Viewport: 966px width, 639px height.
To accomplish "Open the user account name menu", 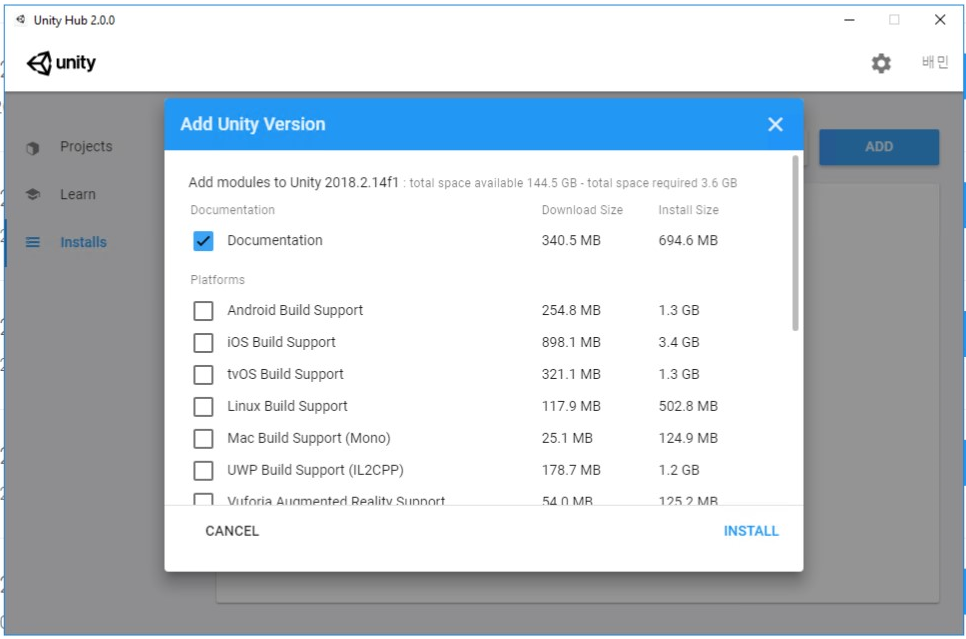I will 935,62.
